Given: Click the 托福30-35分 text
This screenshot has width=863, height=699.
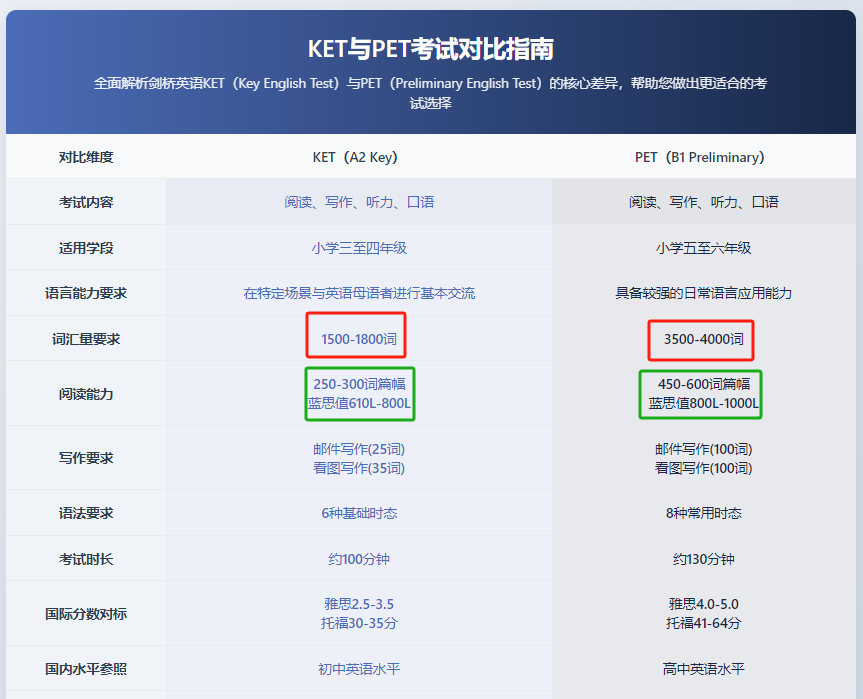Looking at the screenshot, I should pyautogui.click(x=359, y=623).
